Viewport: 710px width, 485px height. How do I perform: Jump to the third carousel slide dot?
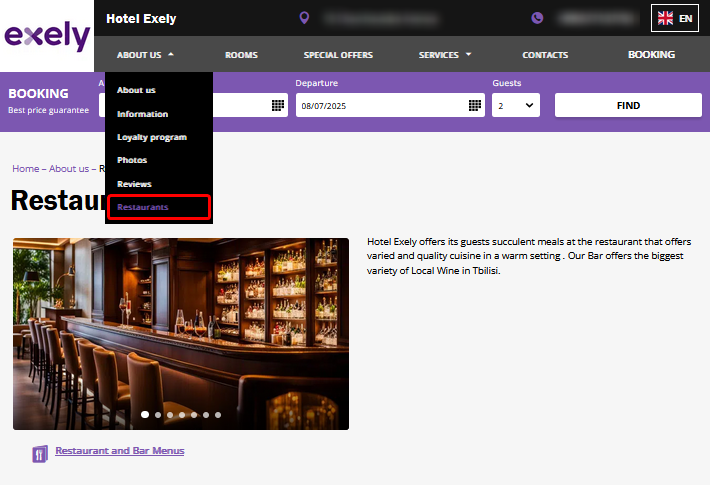coord(170,414)
